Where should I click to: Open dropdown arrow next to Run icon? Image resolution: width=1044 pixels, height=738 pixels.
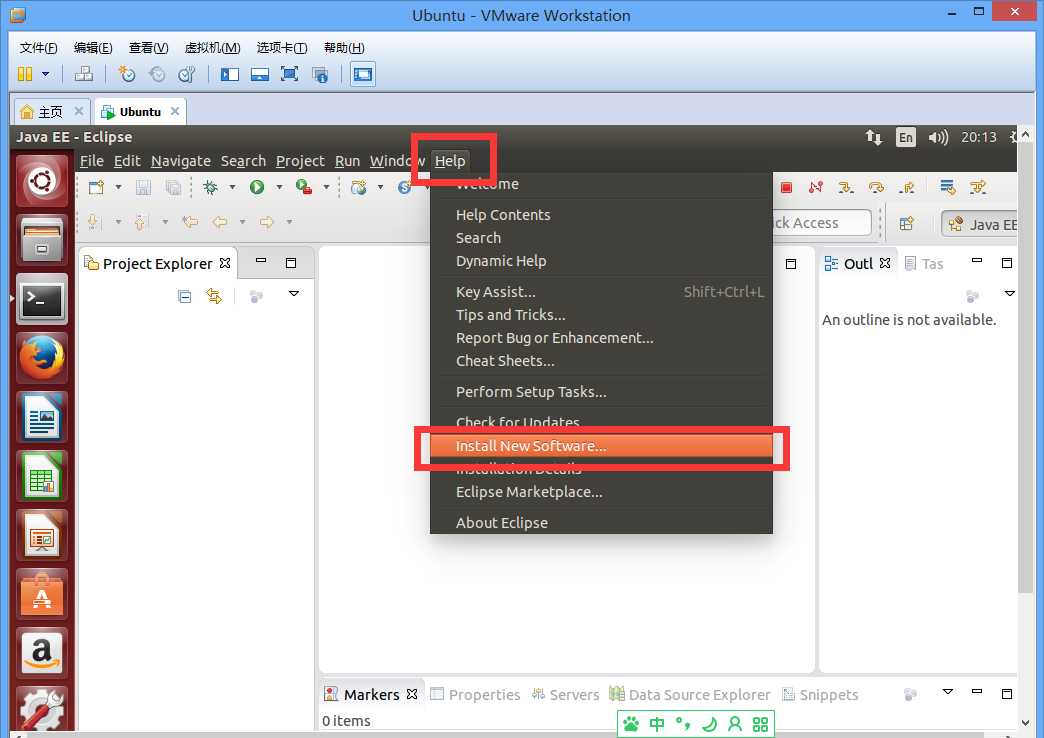[280, 188]
